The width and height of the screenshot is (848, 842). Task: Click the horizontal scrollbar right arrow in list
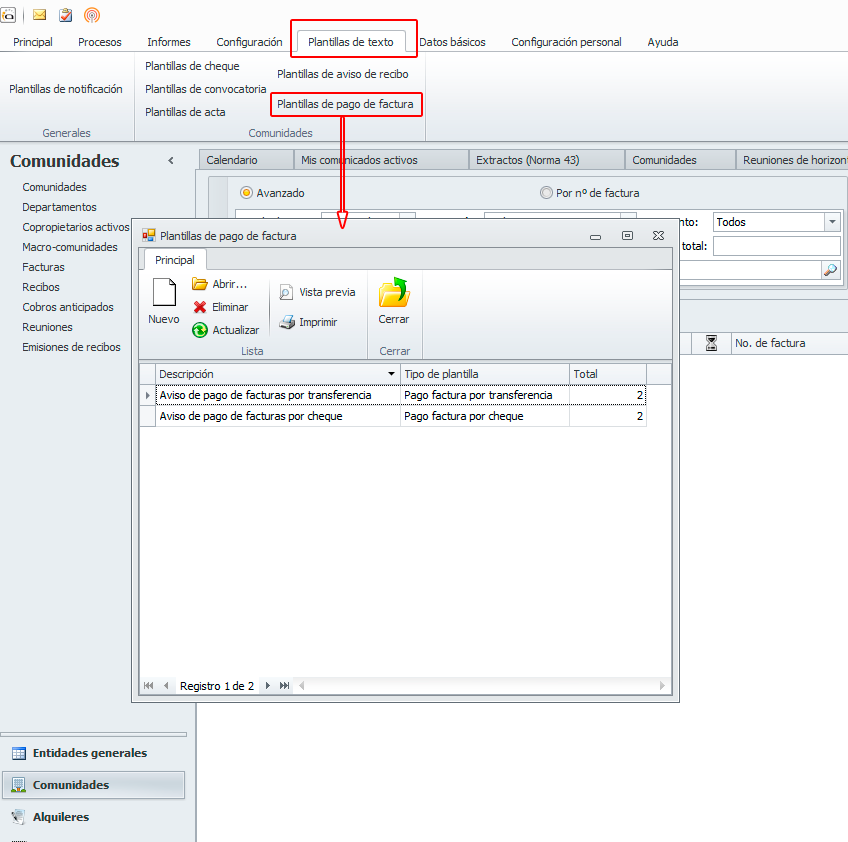[662, 686]
